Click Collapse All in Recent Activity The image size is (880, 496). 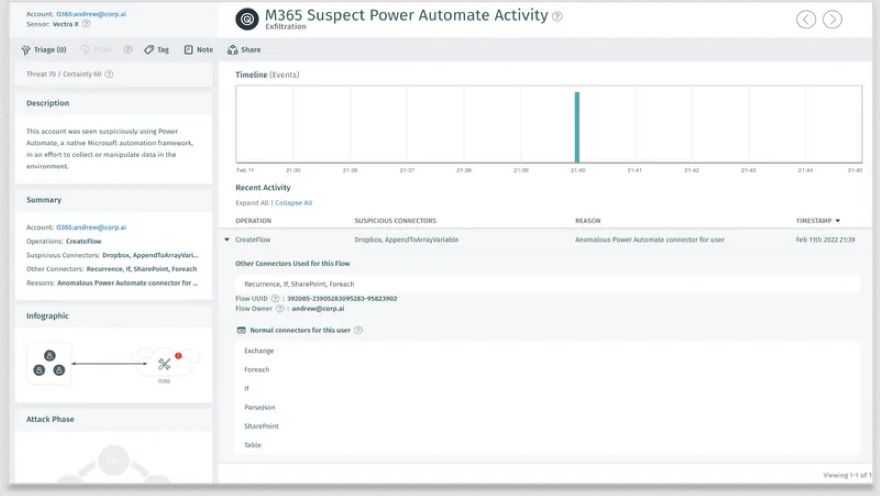coord(294,203)
